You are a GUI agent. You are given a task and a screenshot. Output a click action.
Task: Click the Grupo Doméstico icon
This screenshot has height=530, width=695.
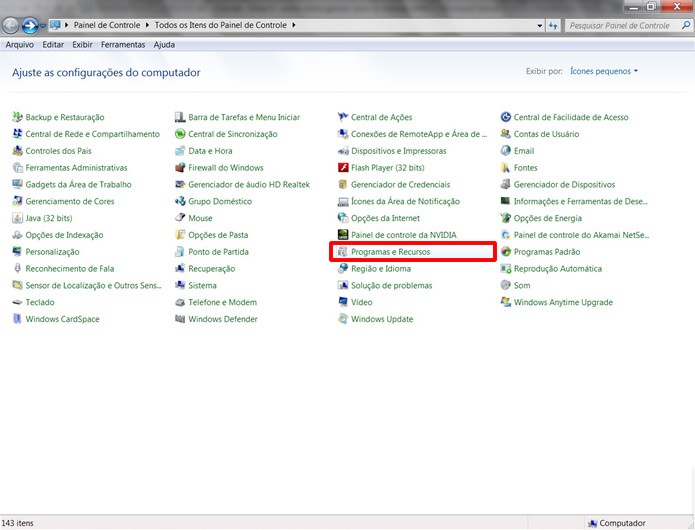pyautogui.click(x=180, y=201)
